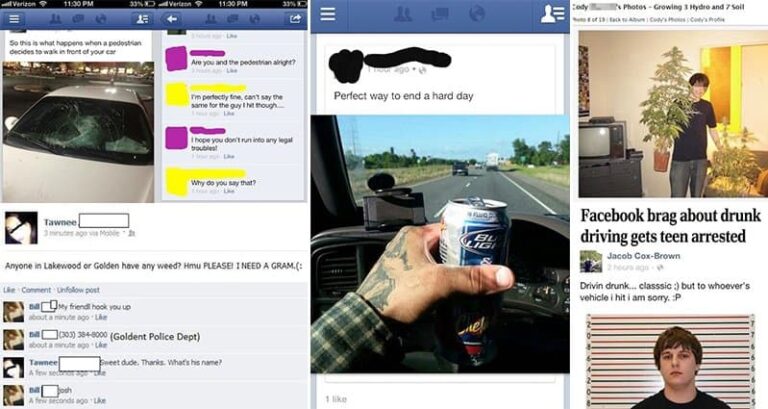
Task: Click Unfollow post link
Action: click(78, 290)
